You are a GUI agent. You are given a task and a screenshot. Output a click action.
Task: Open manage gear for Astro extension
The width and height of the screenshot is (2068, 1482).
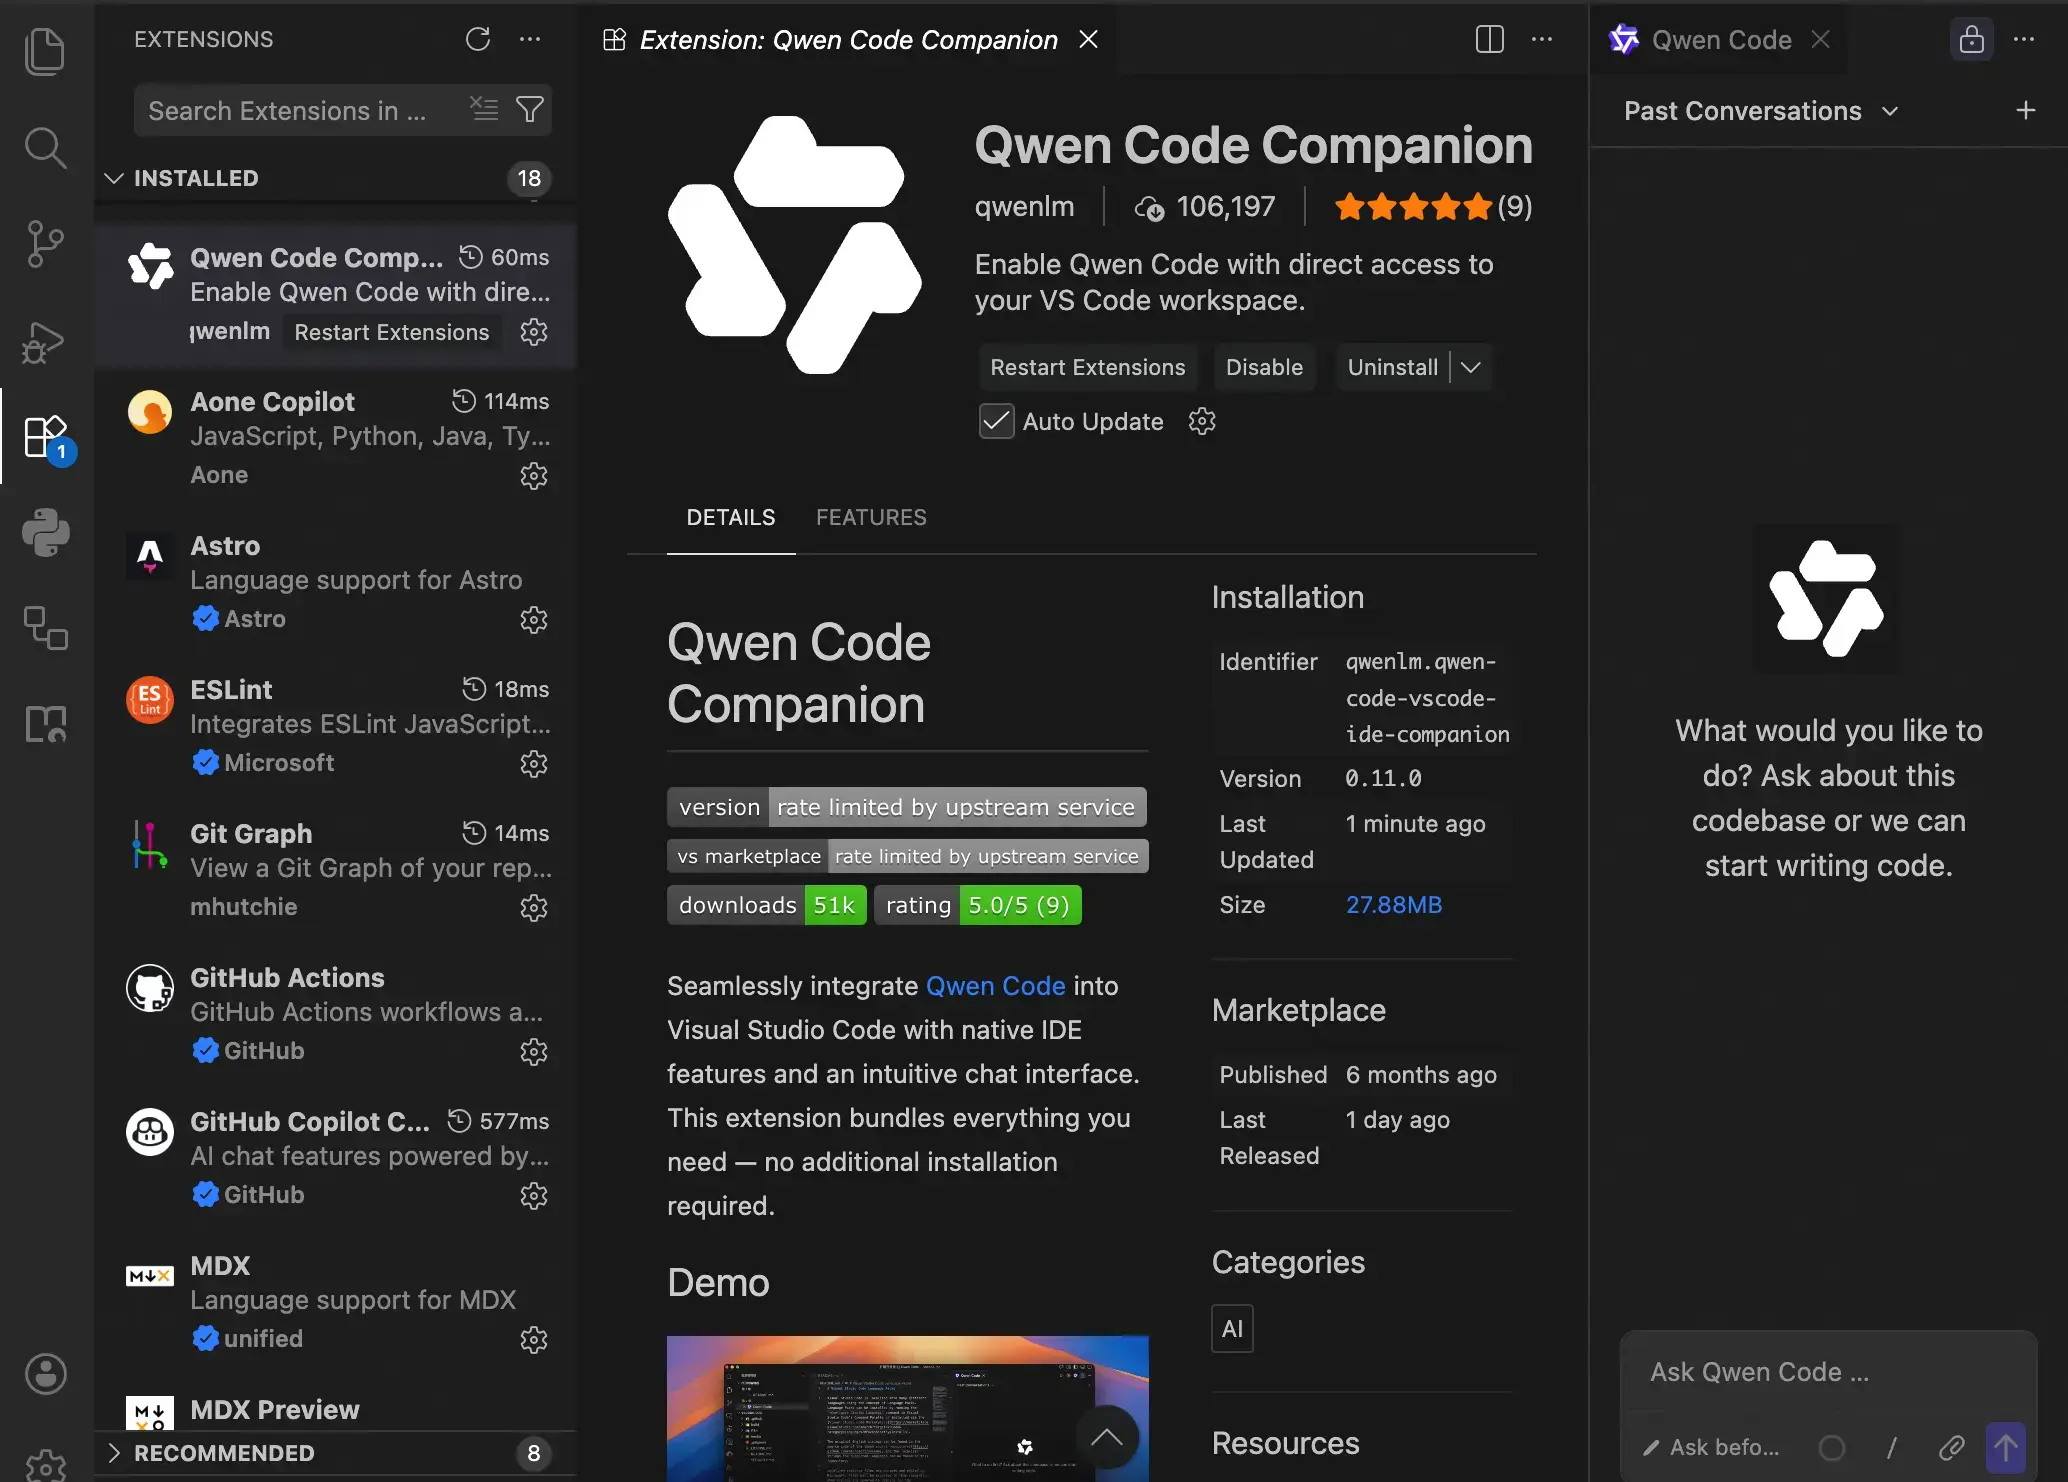pyautogui.click(x=534, y=620)
